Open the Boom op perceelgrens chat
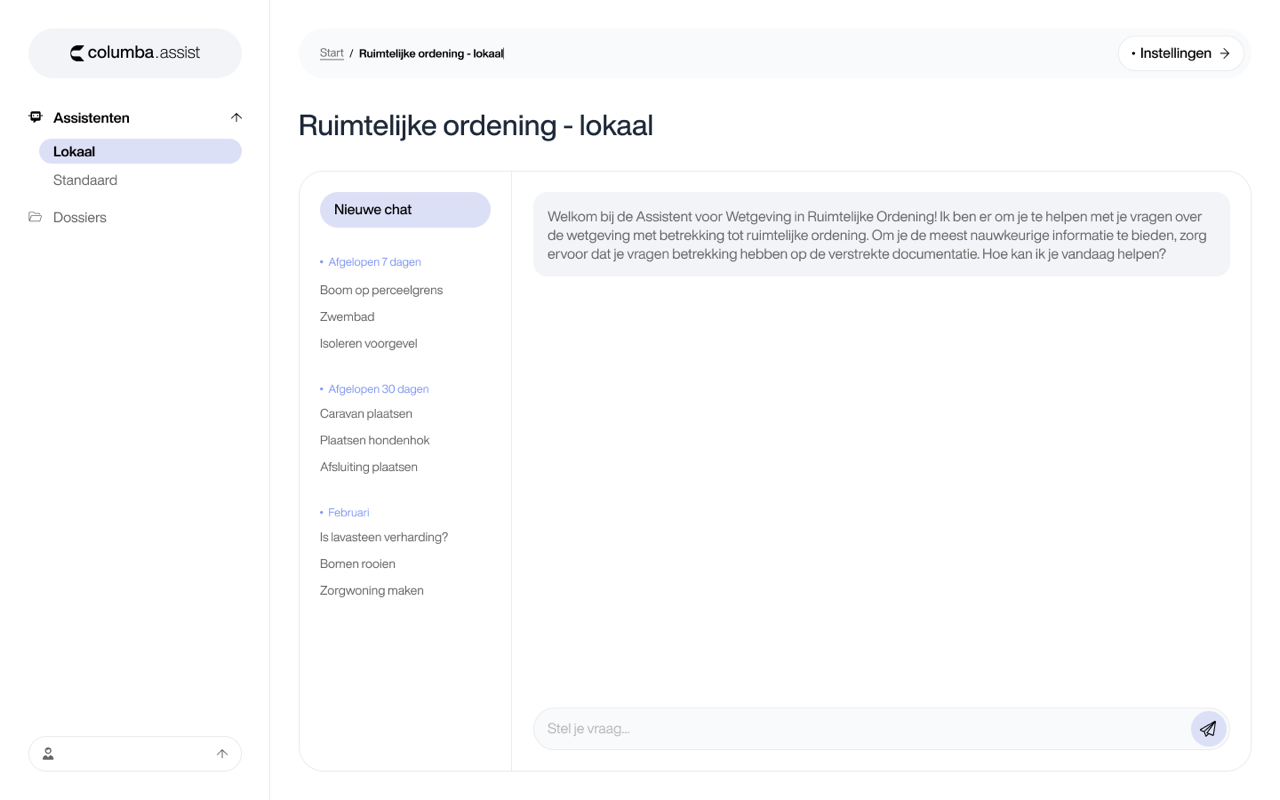Image resolution: width=1280 pixels, height=800 pixels. (381, 290)
